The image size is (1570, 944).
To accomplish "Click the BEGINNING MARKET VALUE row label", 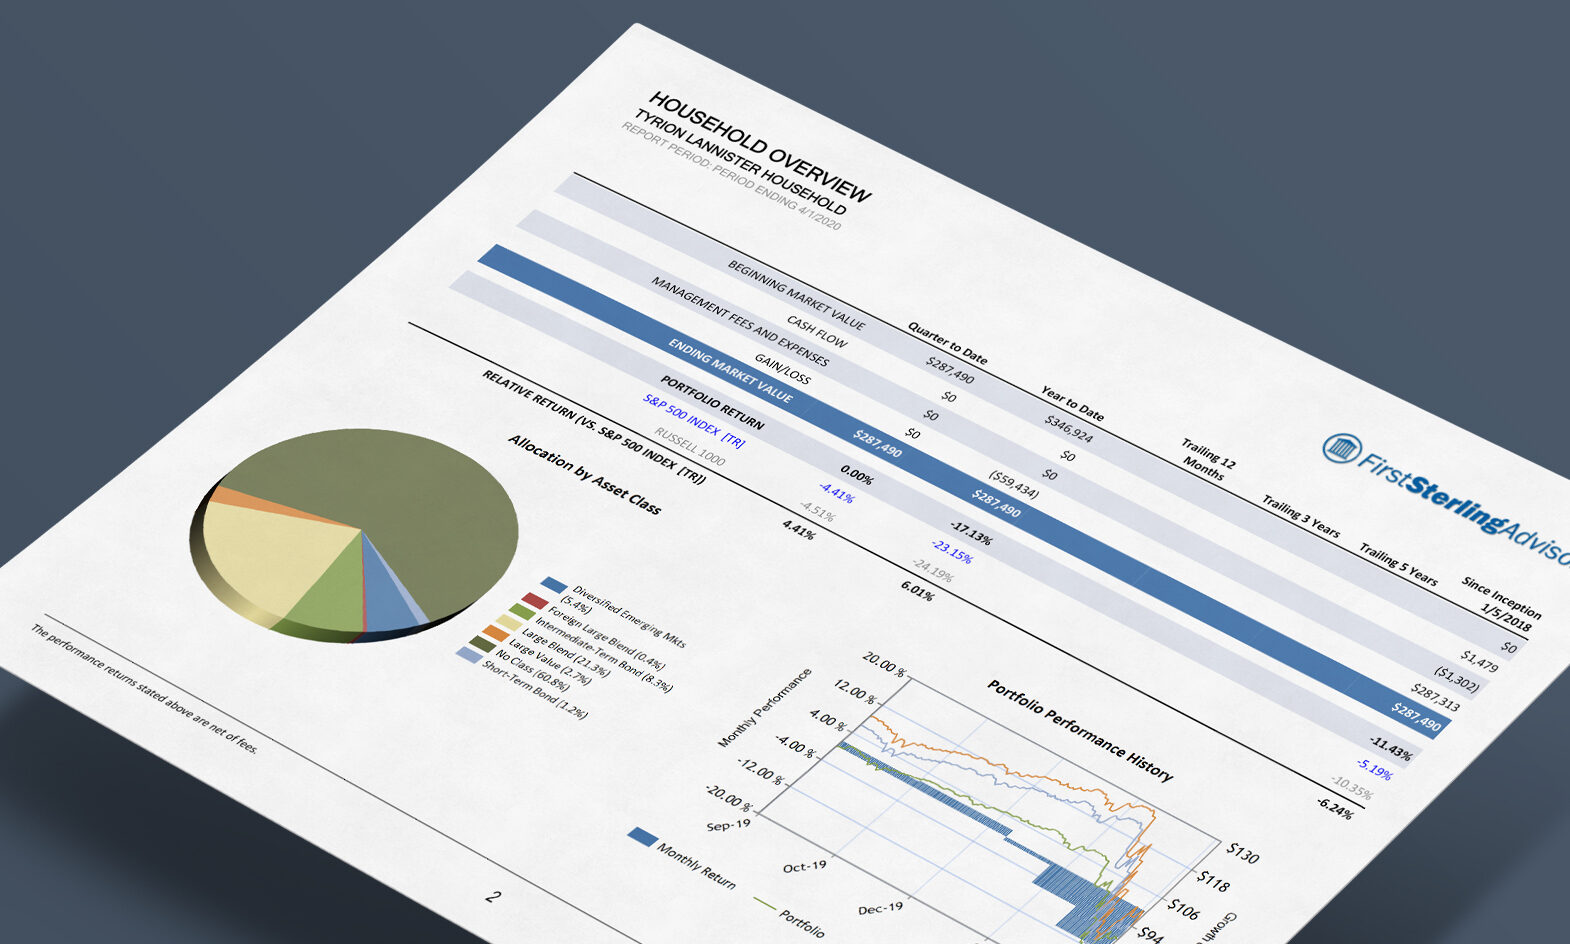I will [796, 295].
